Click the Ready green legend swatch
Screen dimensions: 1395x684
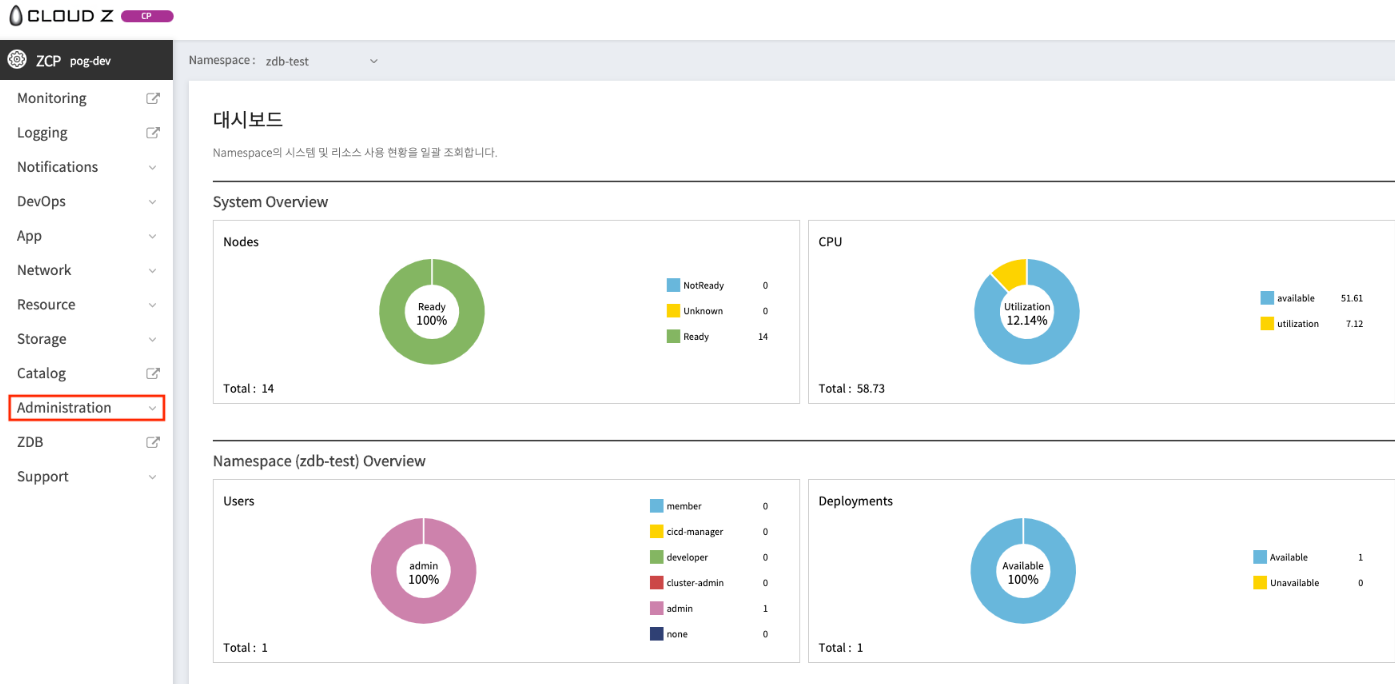tap(674, 336)
